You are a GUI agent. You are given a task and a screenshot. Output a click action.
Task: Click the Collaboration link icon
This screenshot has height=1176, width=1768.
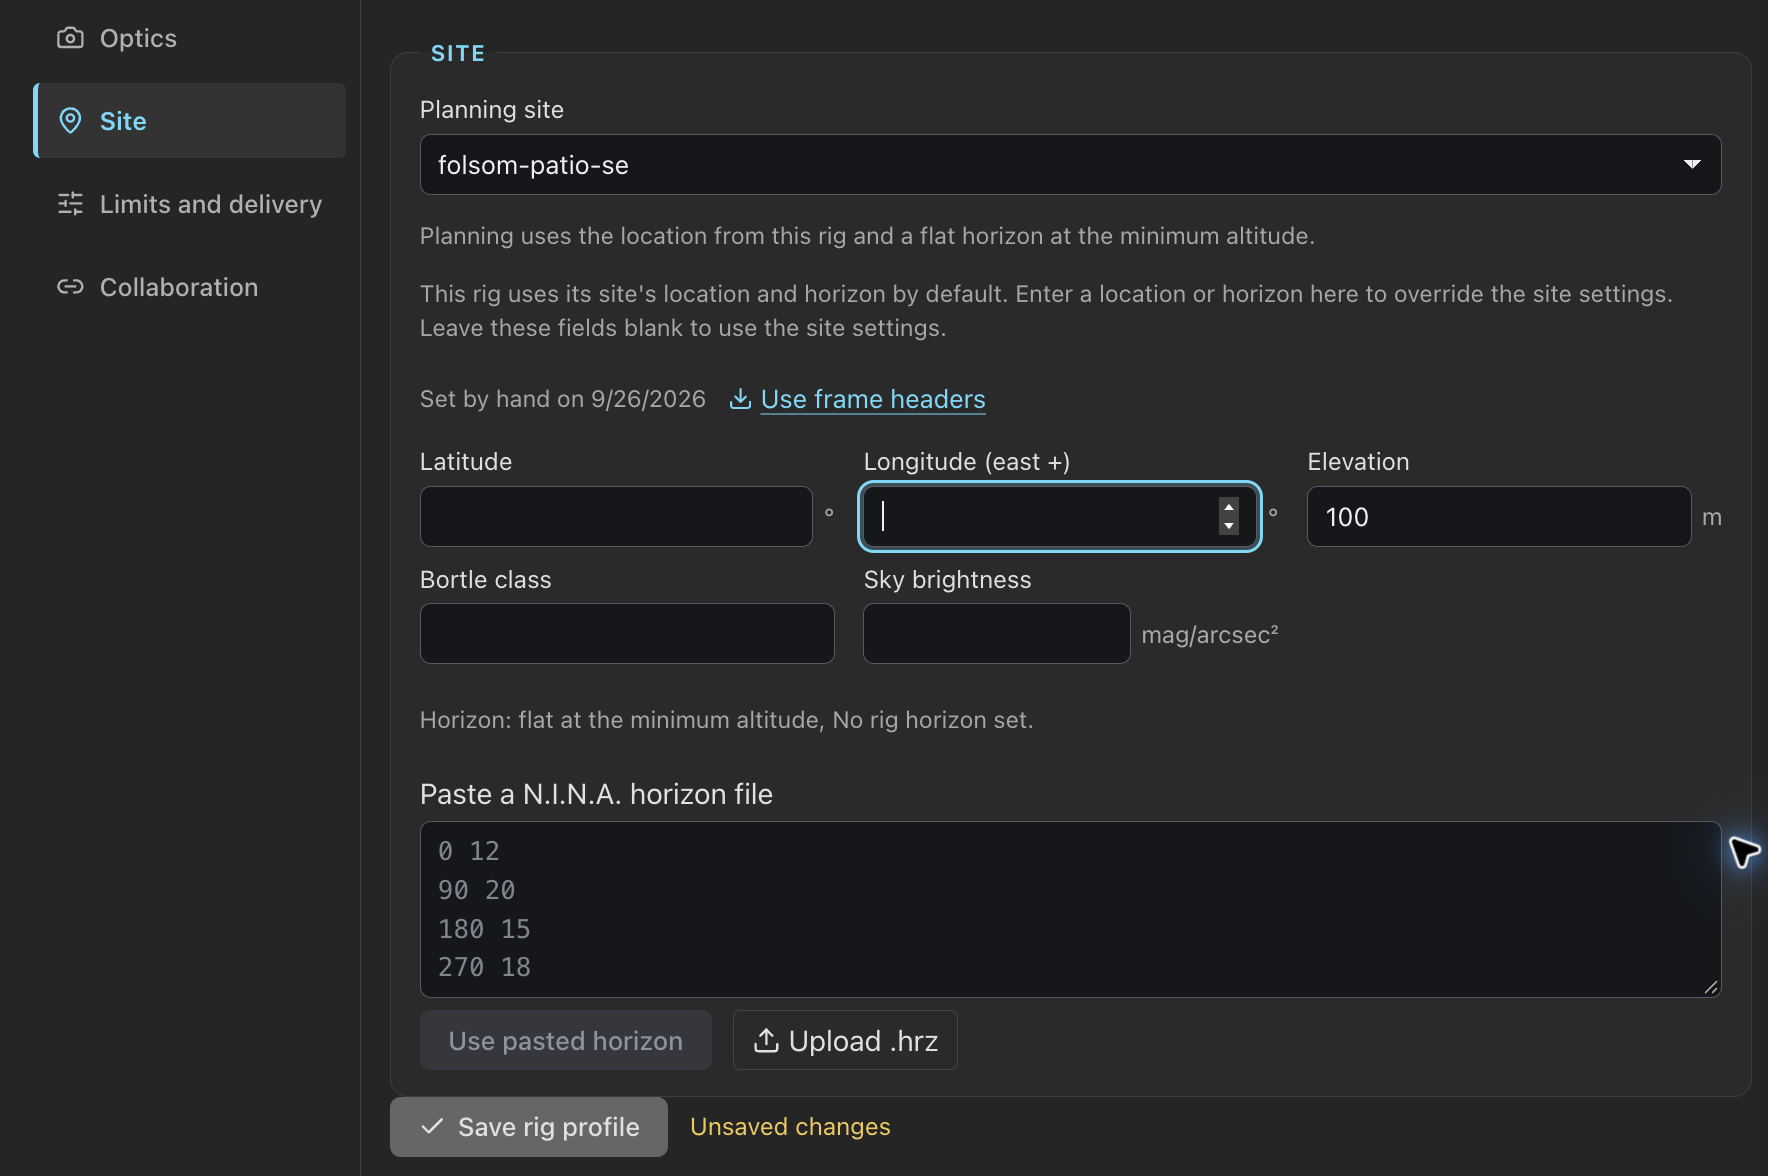click(70, 287)
